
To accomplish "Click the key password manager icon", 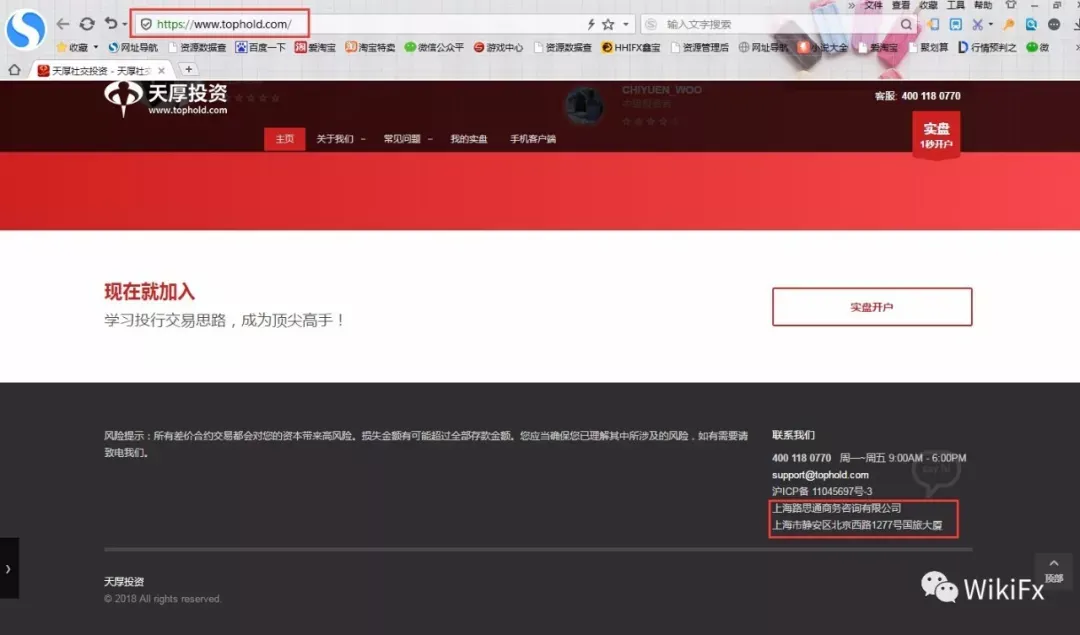I will tap(1009, 24).
